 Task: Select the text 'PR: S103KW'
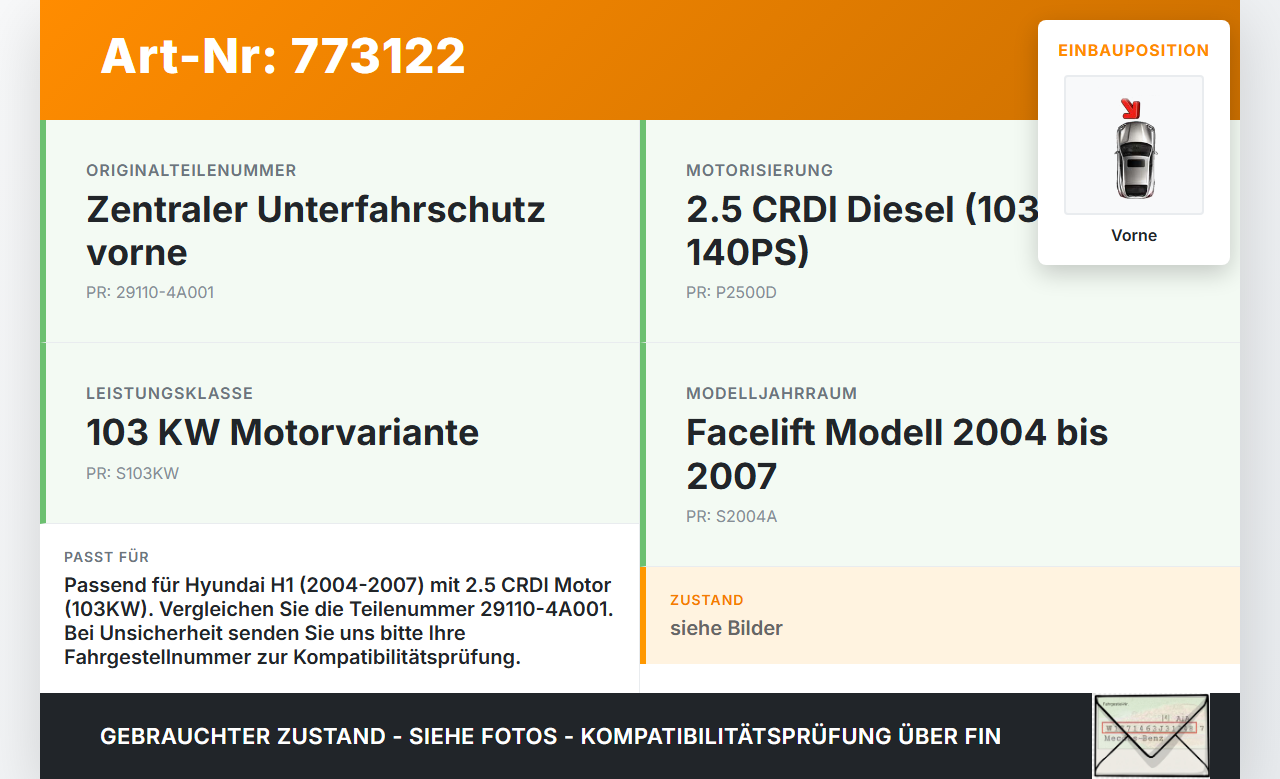click(x=132, y=474)
